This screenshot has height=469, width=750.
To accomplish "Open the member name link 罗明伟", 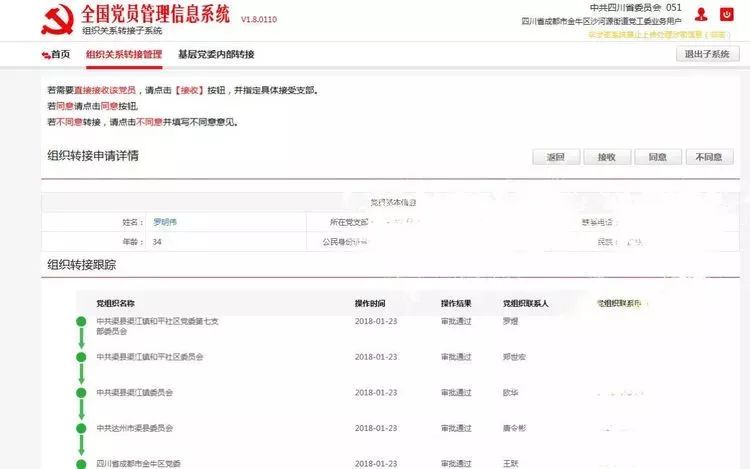I will pos(165,222).
